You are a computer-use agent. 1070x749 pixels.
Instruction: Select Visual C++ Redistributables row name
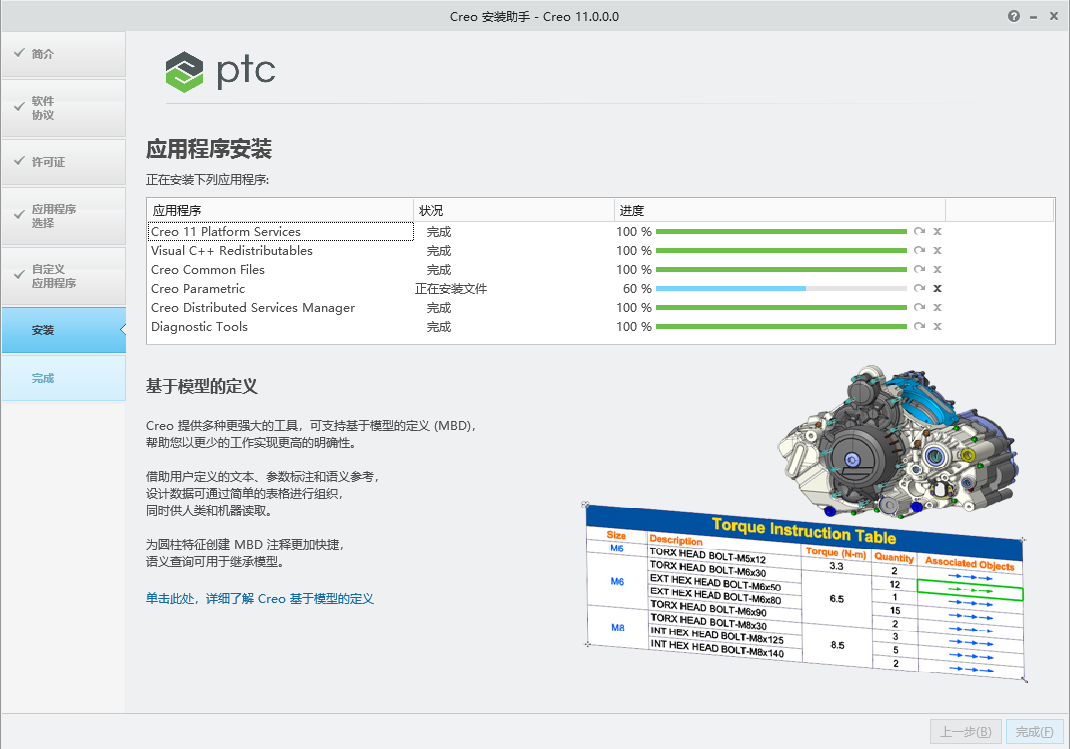(x=232, y=251)
